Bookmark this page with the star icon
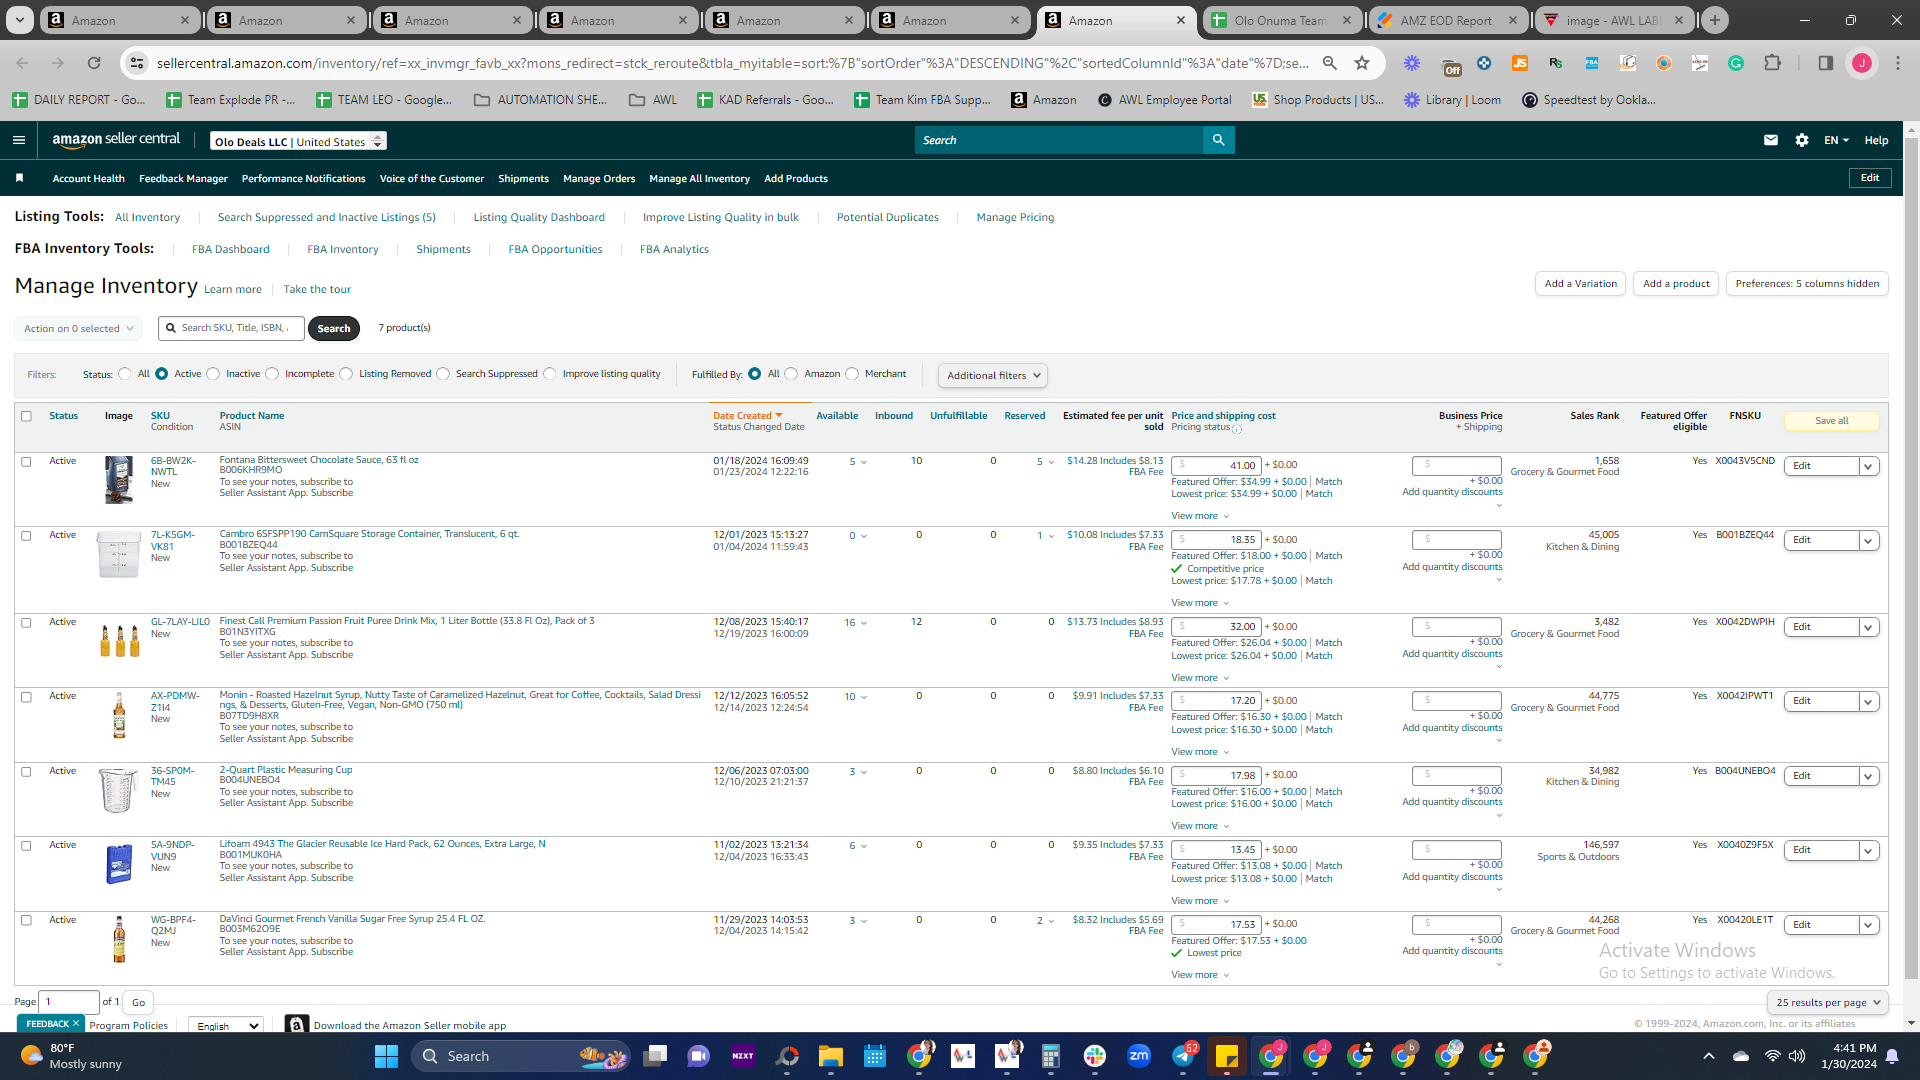This screenshot has width=1920, height=1080. (1362, 63)
